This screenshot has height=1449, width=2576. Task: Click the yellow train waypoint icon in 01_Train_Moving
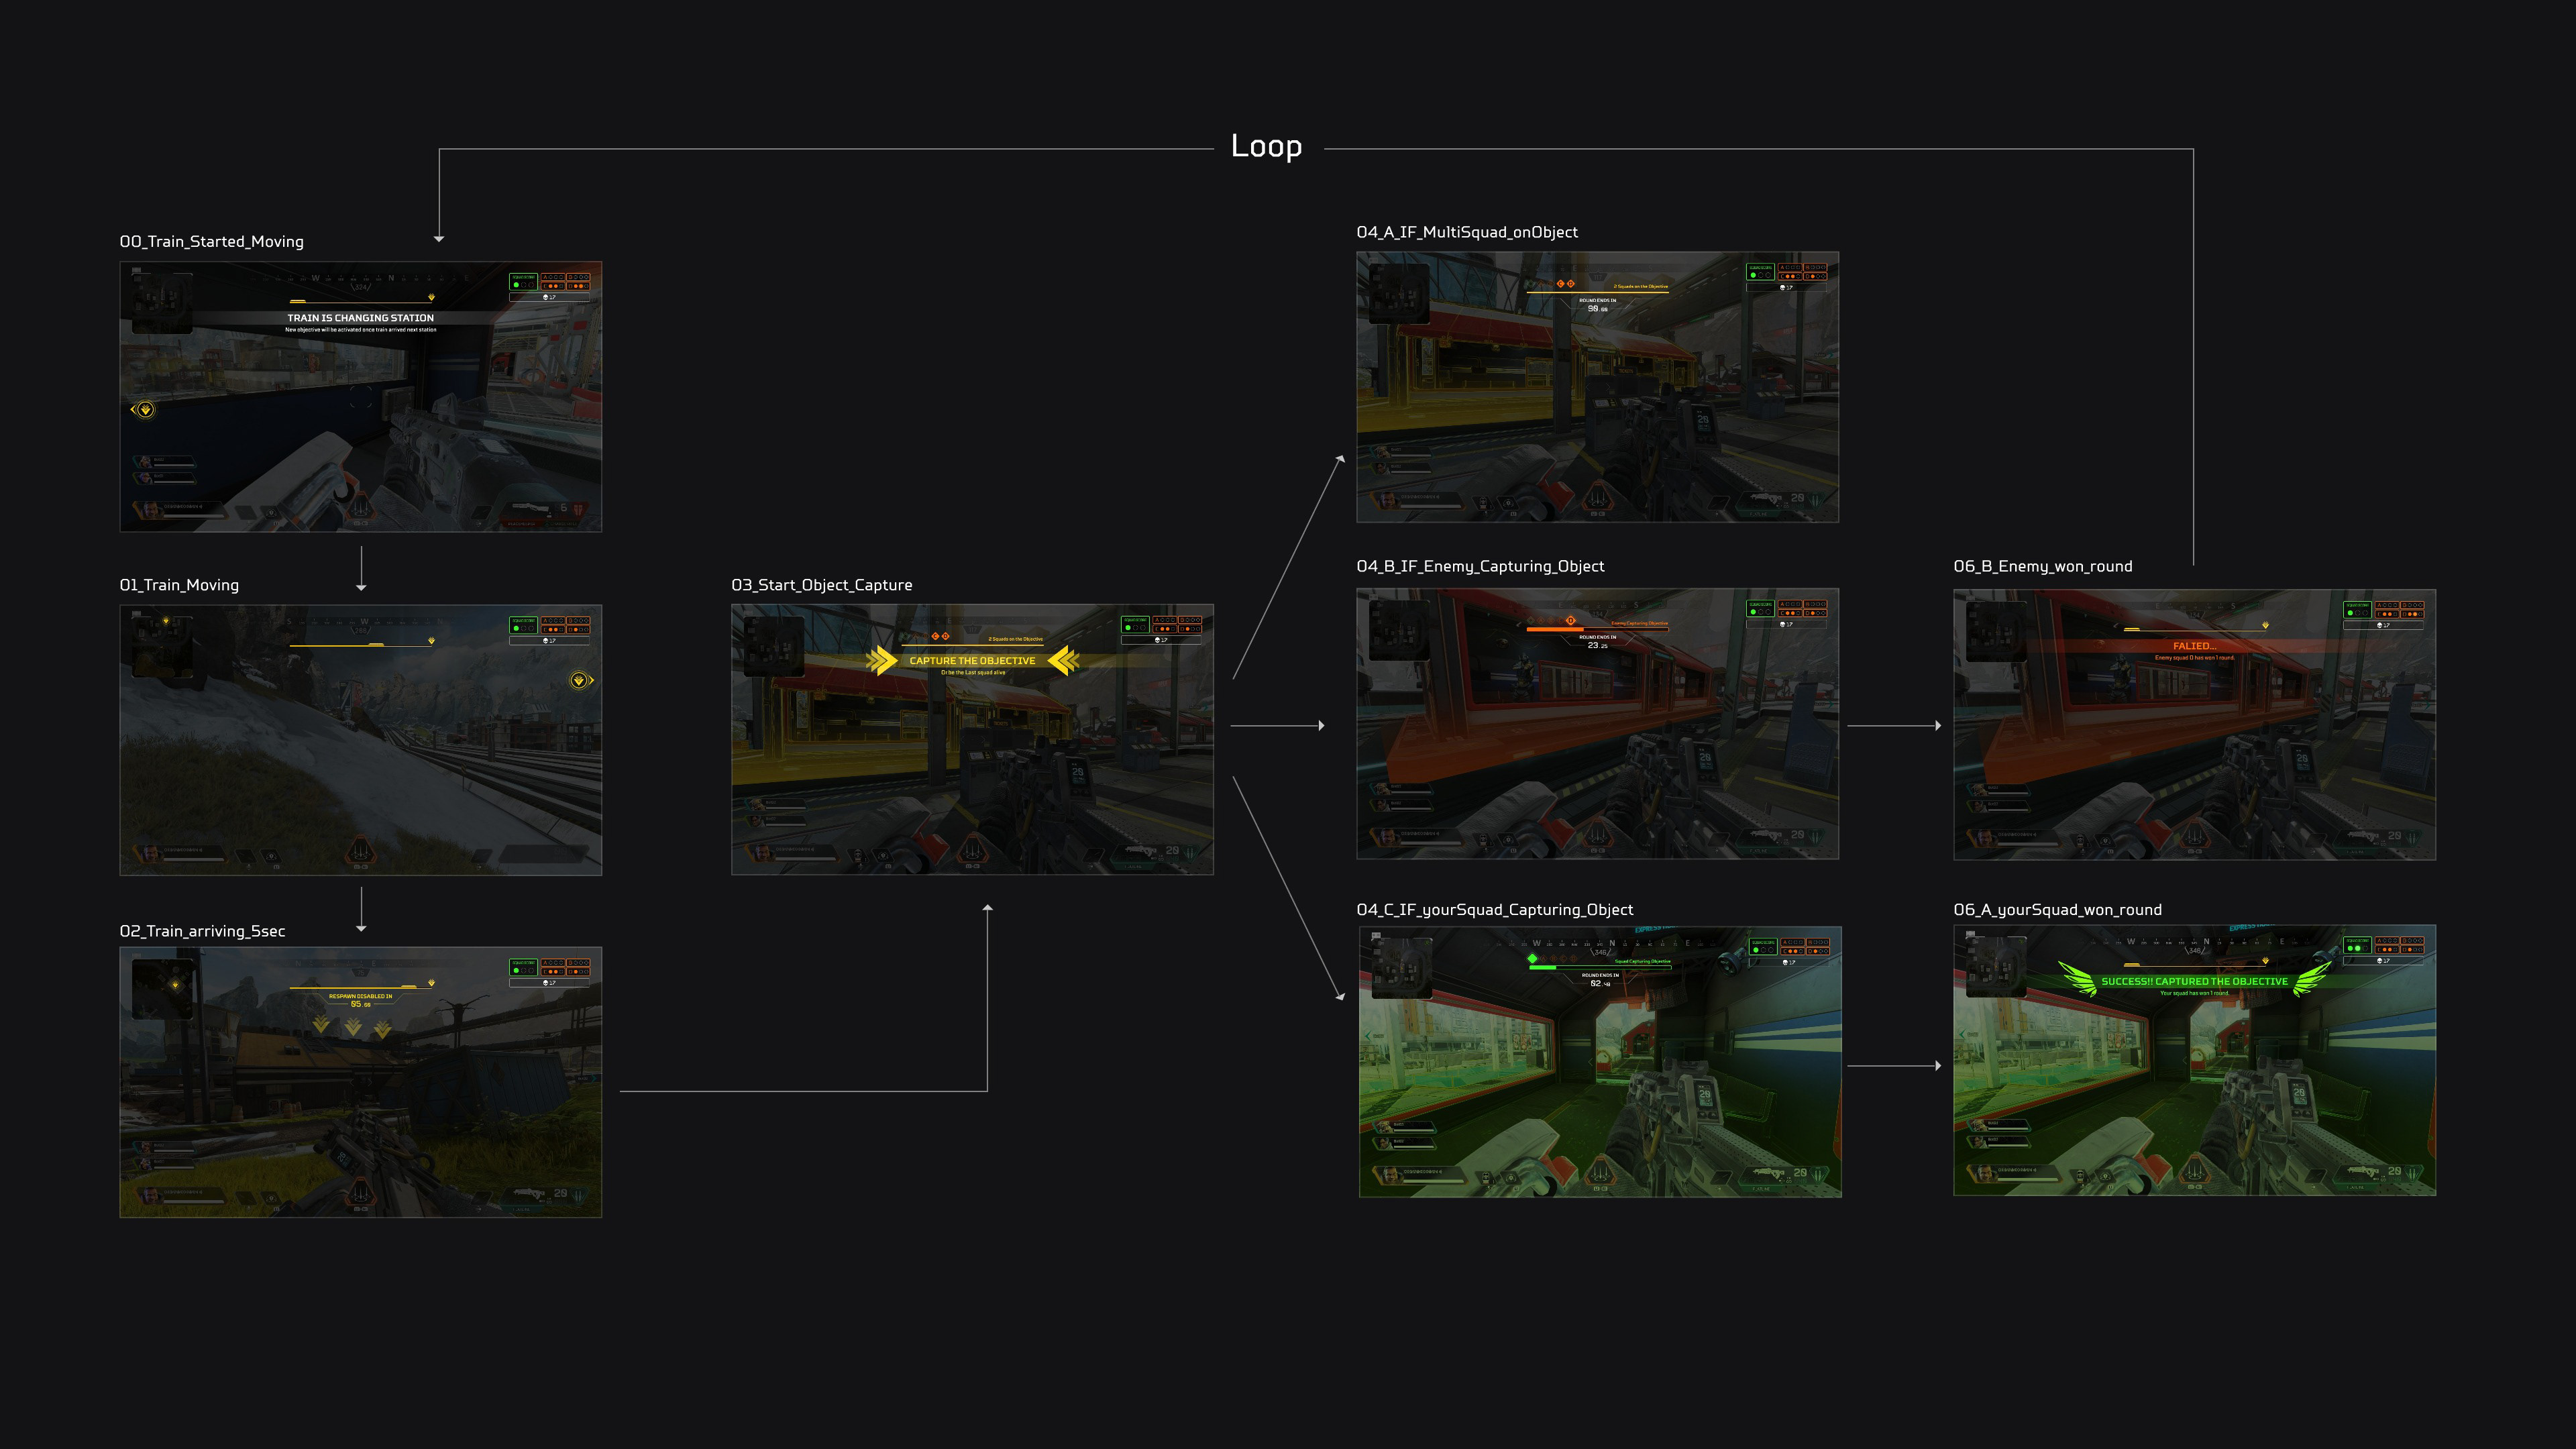(x=580, y=680)
